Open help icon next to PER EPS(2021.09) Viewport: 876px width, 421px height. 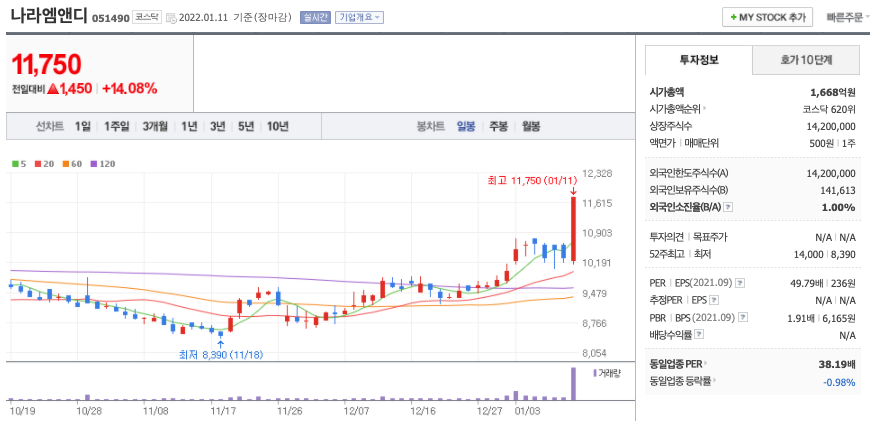point(740,283)
